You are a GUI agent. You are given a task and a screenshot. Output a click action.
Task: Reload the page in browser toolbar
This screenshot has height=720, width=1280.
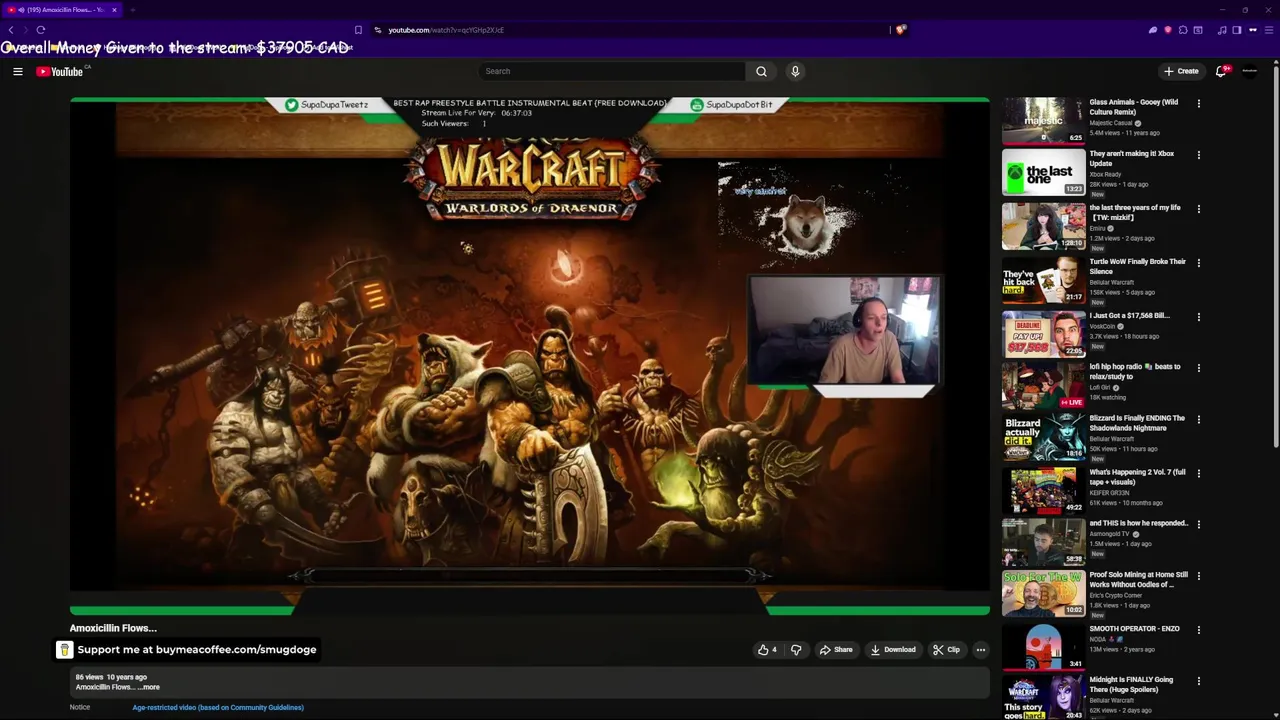40,30
